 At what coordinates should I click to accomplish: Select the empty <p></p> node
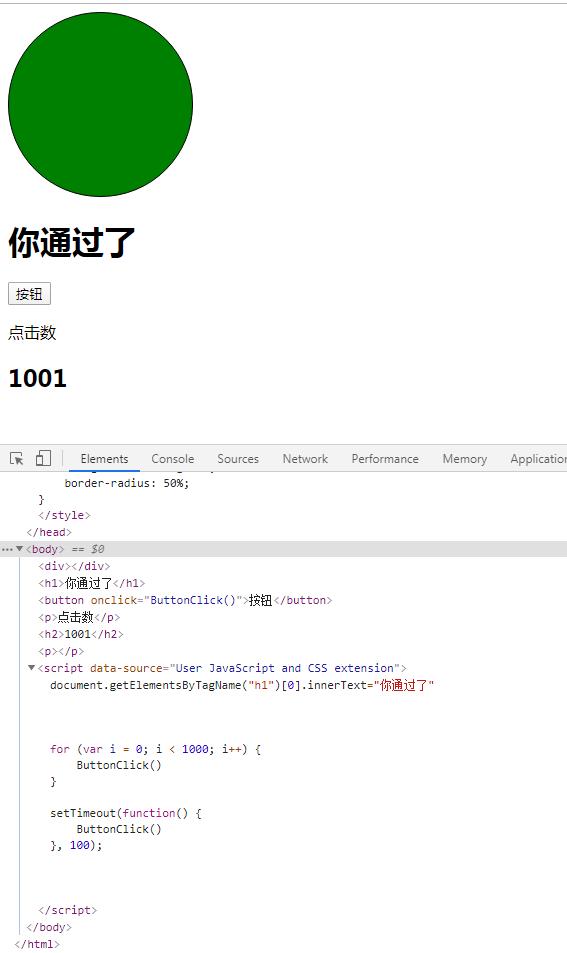(61, 651)
